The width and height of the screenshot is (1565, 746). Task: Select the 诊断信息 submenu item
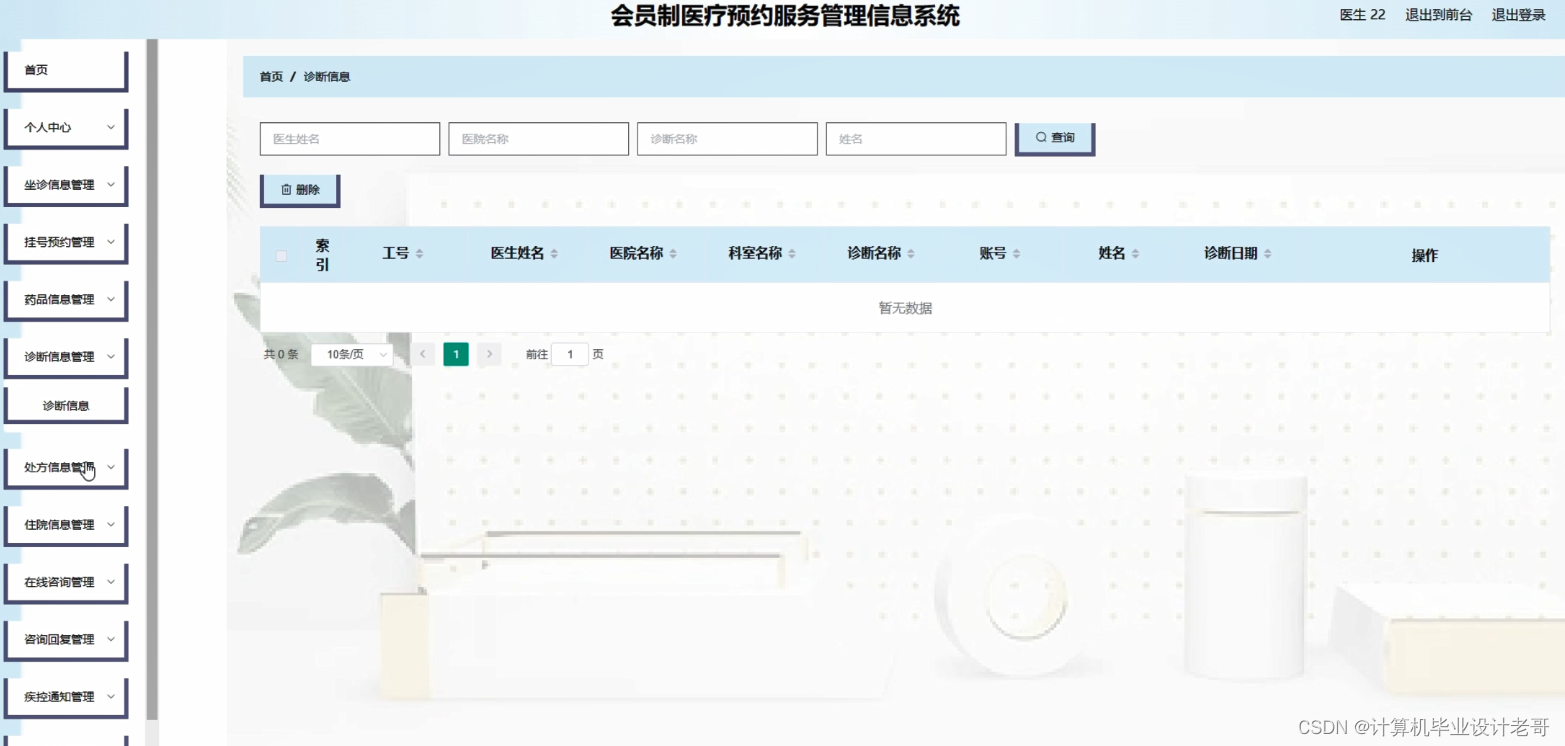pyautogui.click(x=66, y=405)
